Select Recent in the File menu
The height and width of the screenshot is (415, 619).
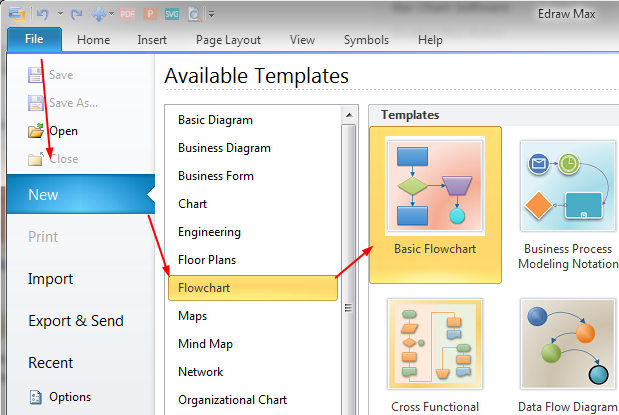point(51,362)
